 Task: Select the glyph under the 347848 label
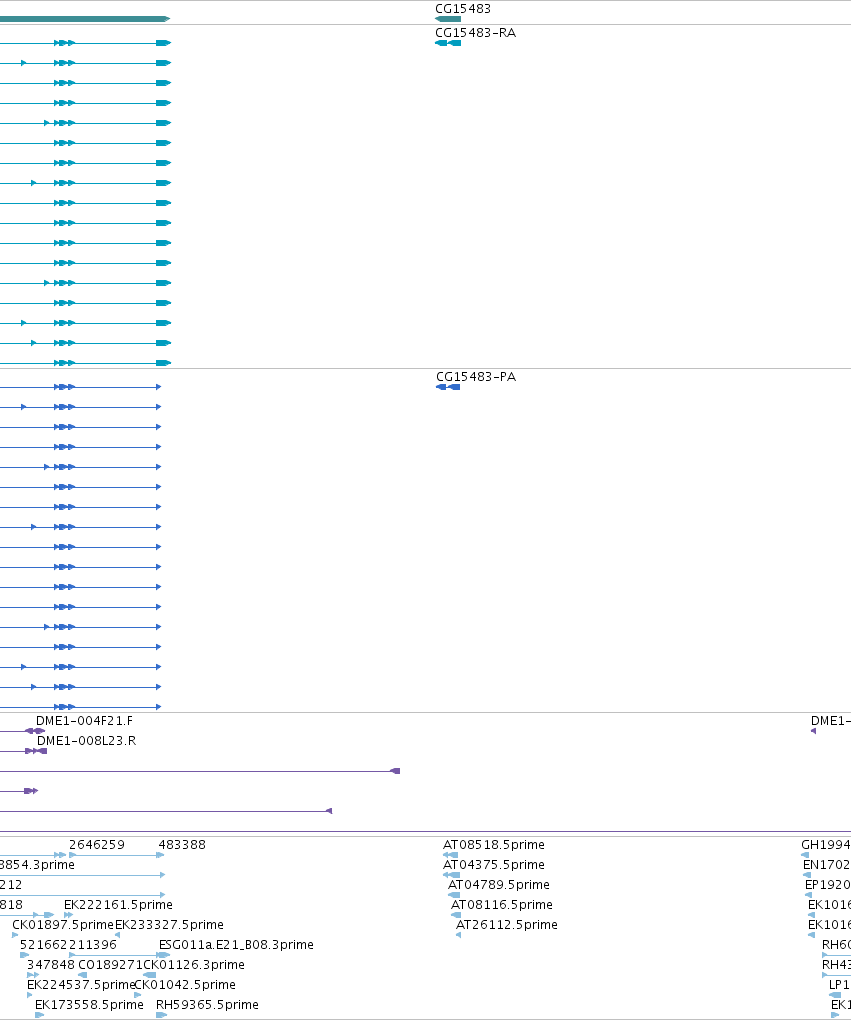[33, 975]
